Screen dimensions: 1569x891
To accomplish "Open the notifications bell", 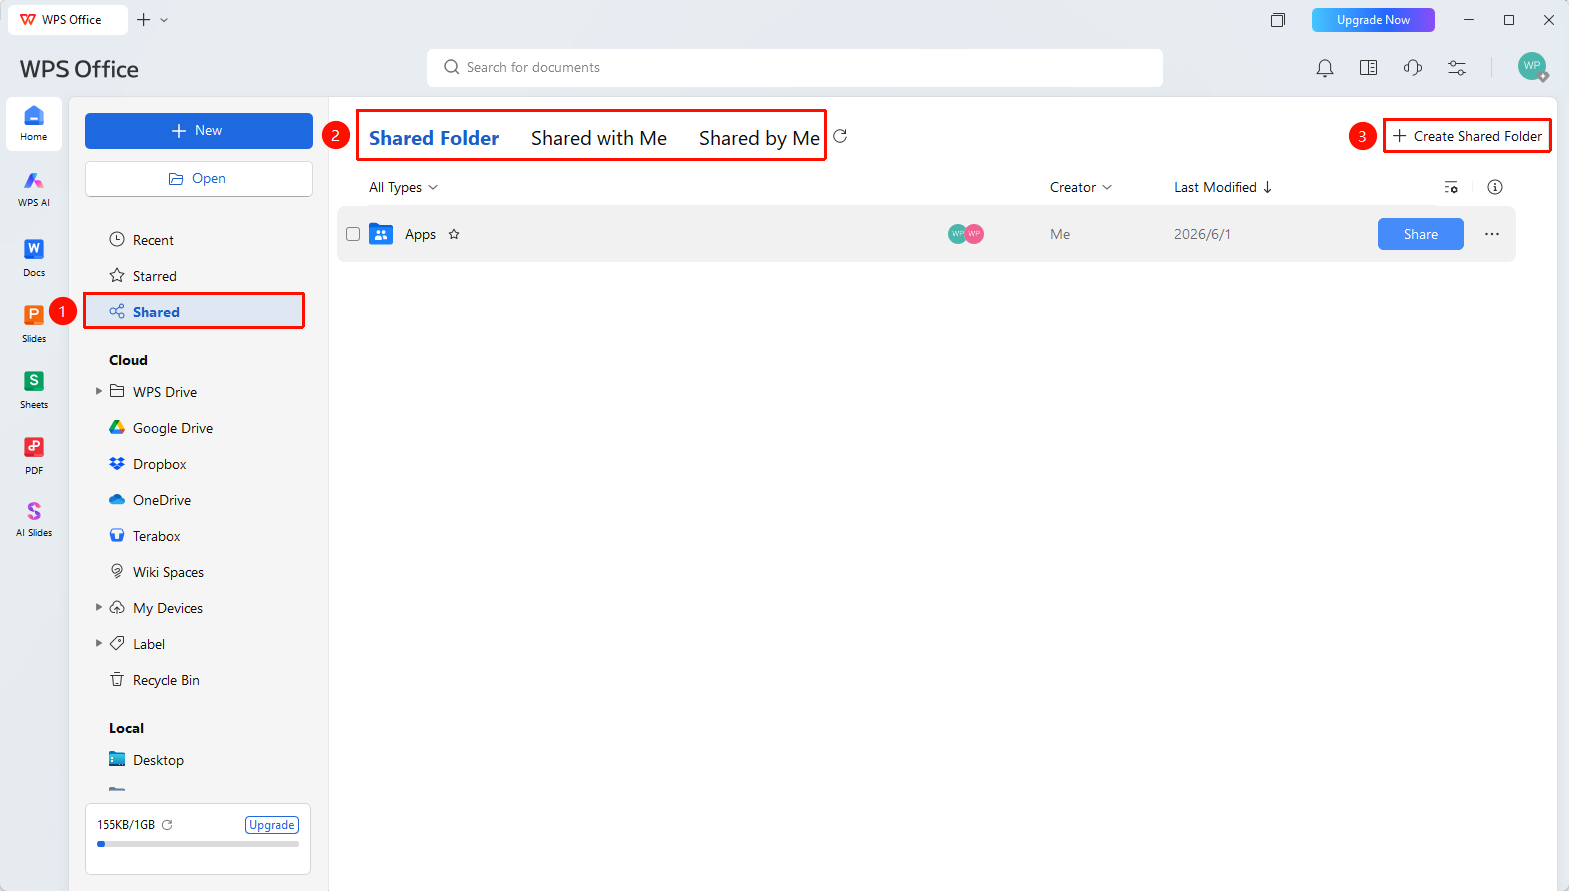I will click(1325, 68).
